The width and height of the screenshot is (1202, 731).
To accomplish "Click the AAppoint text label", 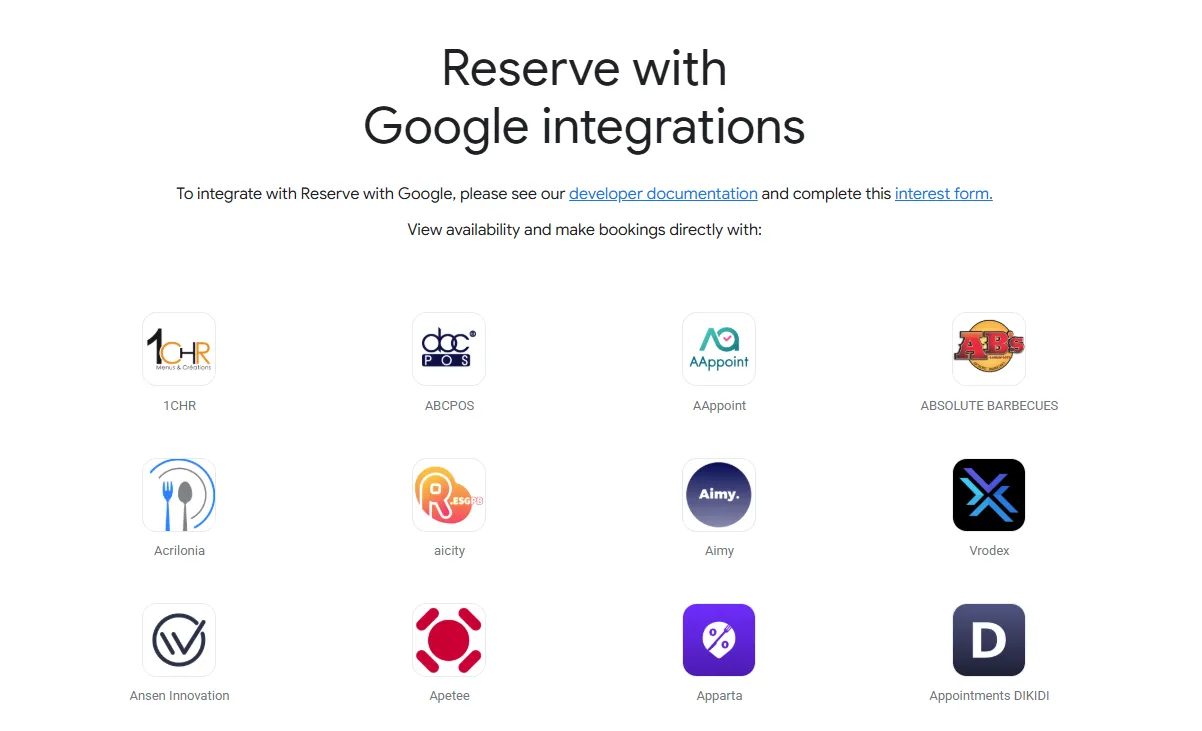I will [720, 406].
